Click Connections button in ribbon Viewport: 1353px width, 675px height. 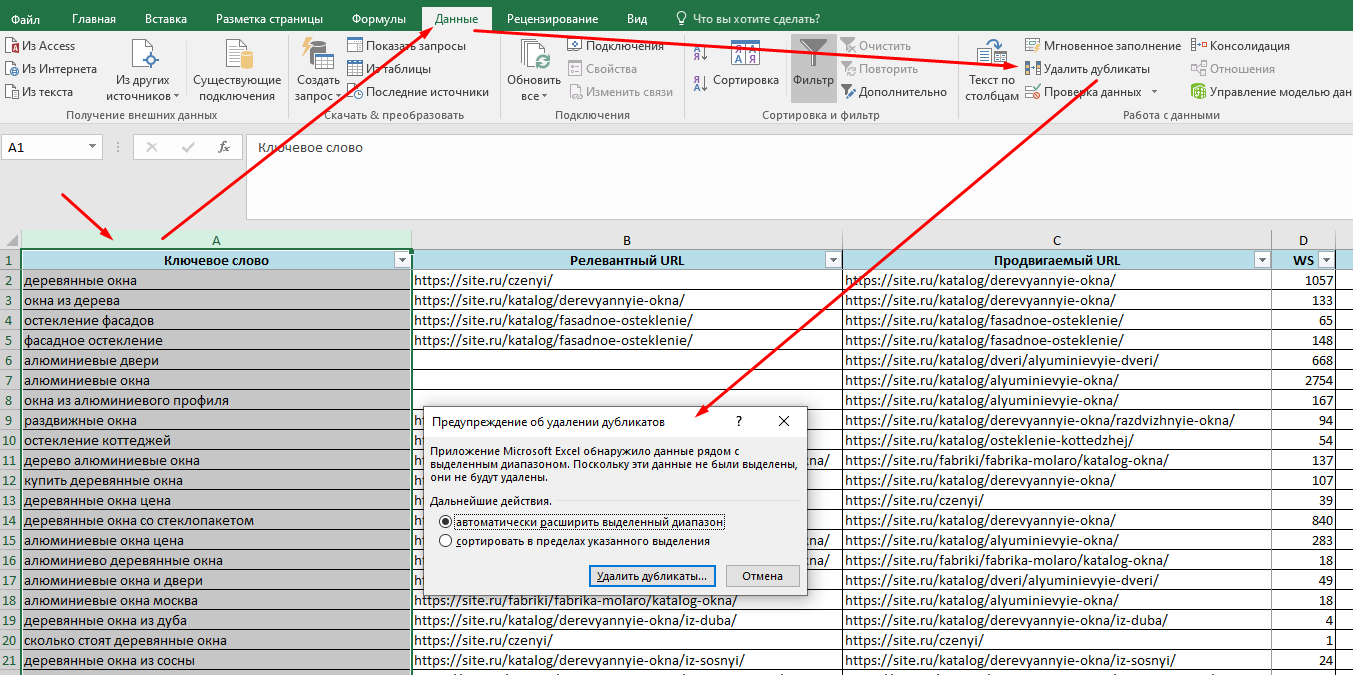point(615,46)
